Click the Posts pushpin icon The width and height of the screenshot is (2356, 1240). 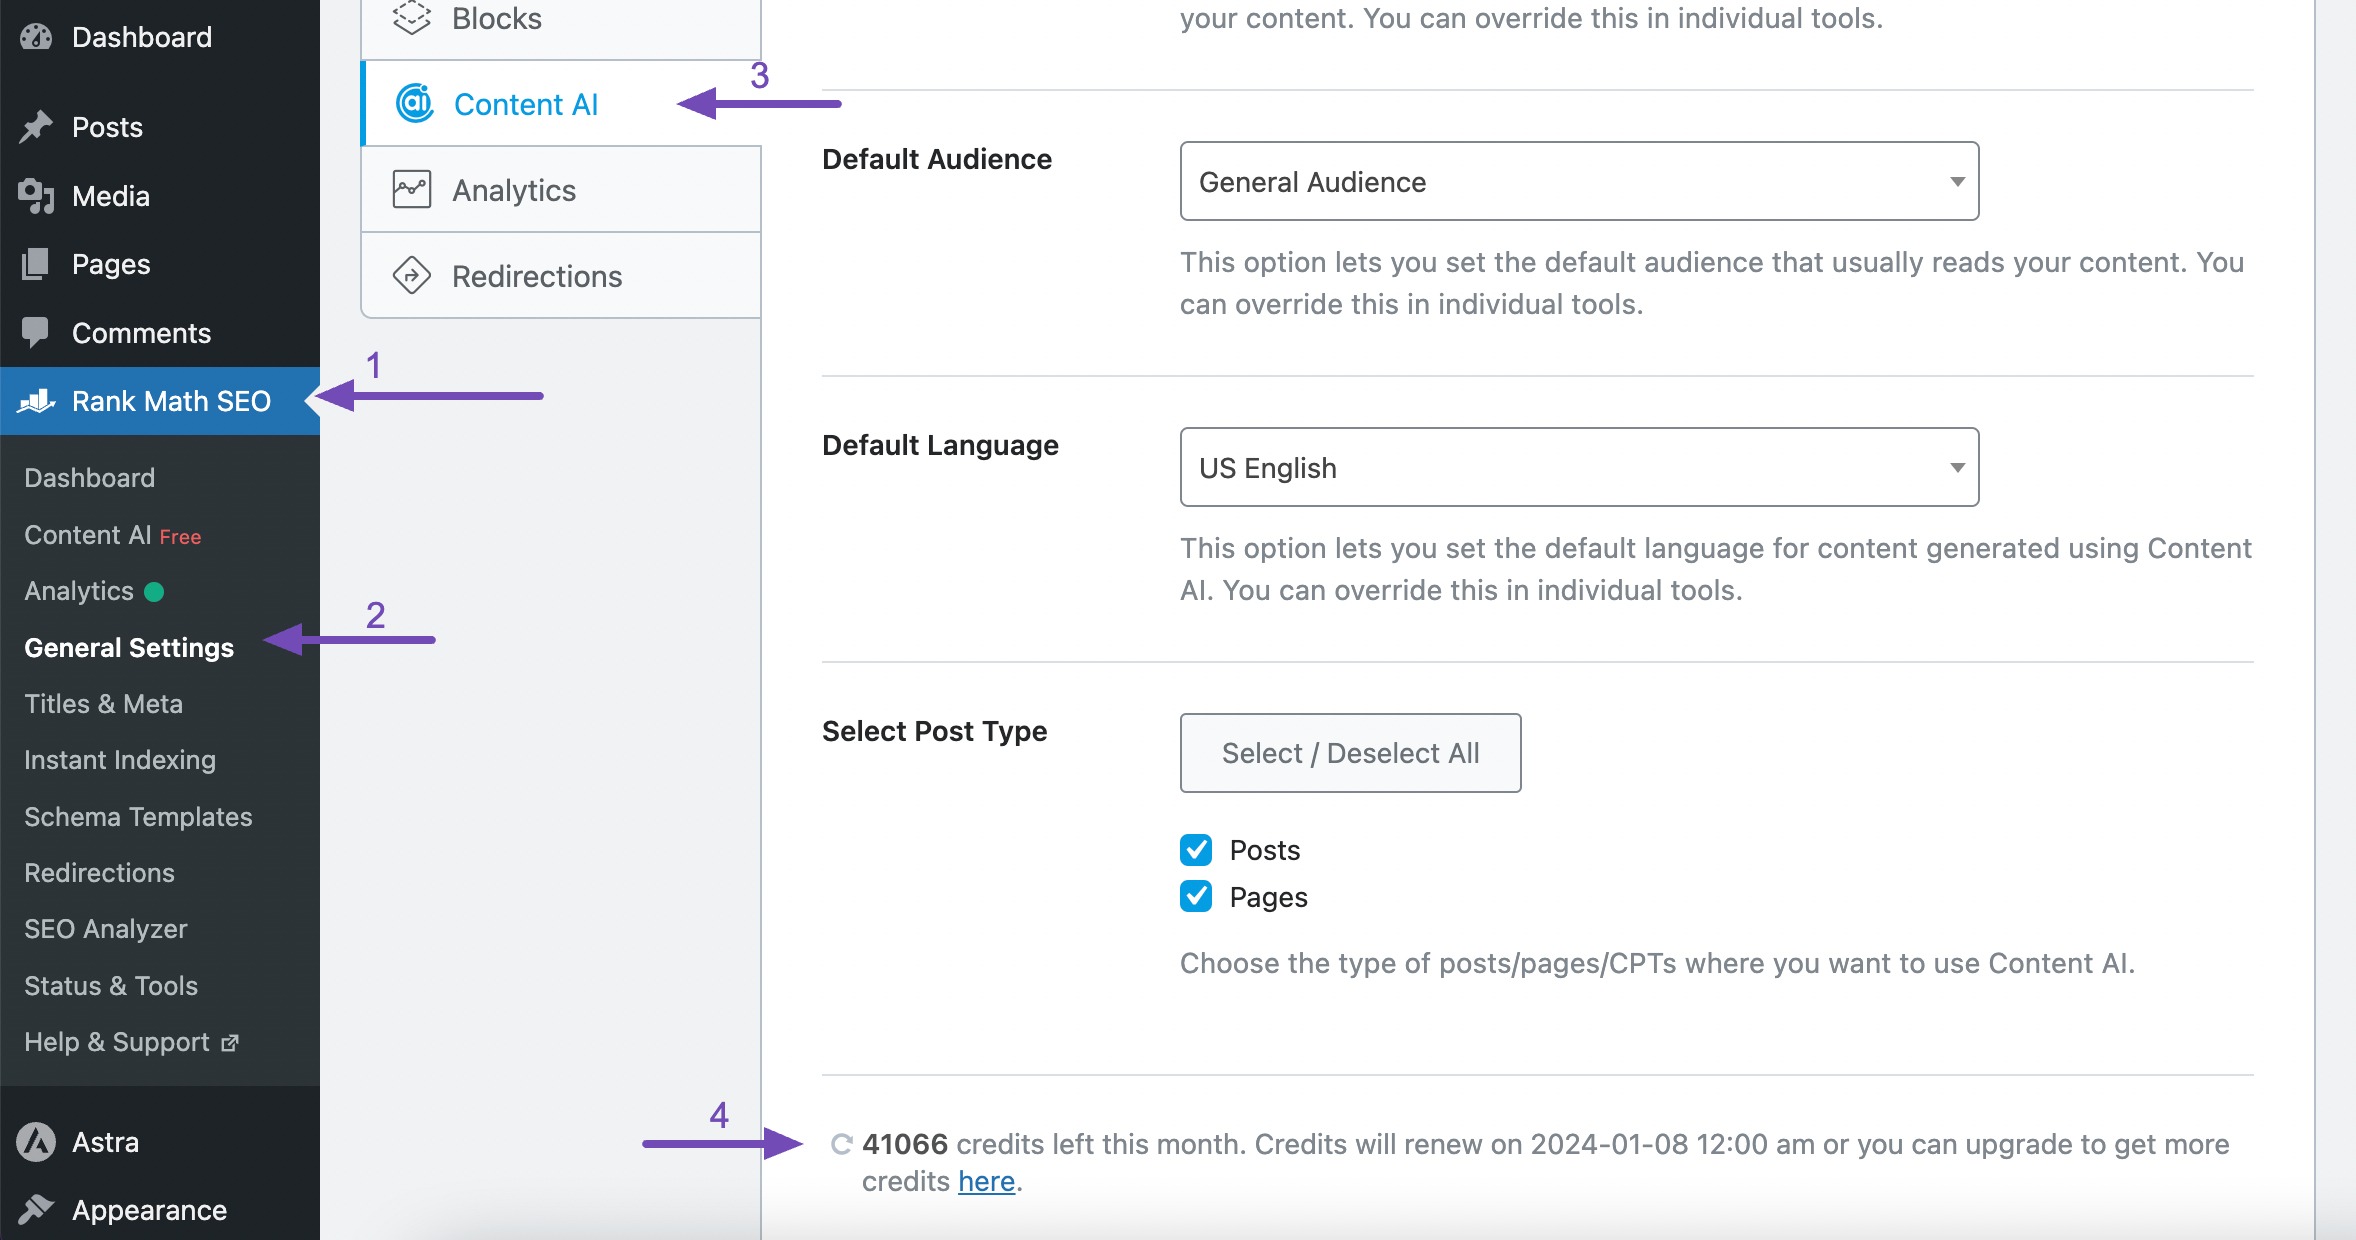click(36, 127)
